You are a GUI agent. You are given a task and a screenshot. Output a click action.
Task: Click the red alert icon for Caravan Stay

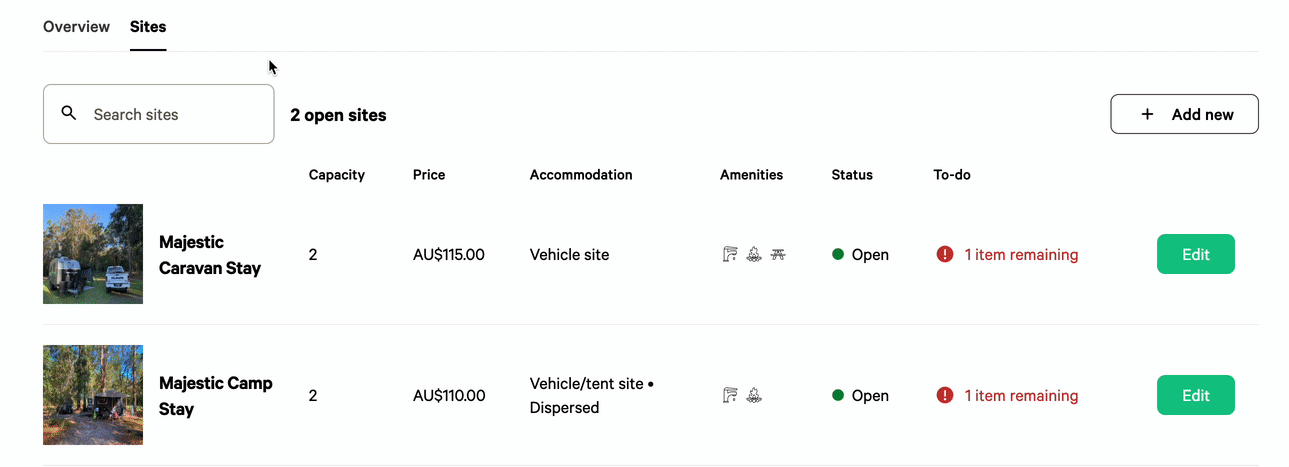tap(945, 254)
